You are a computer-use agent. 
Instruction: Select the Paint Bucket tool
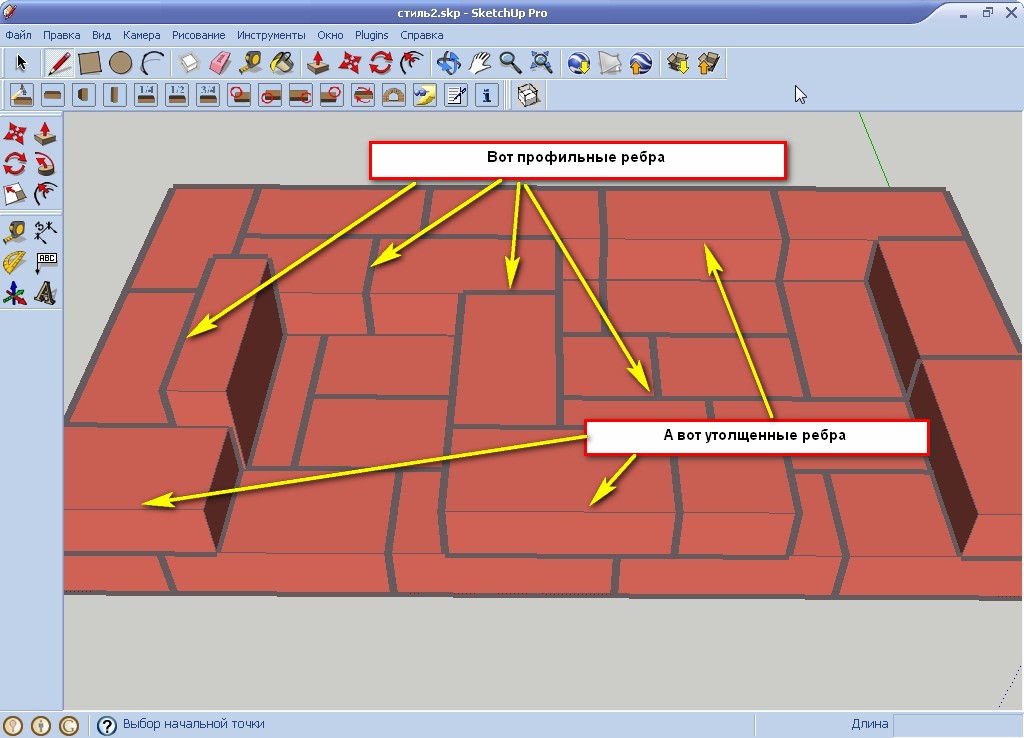pos(282,63)
